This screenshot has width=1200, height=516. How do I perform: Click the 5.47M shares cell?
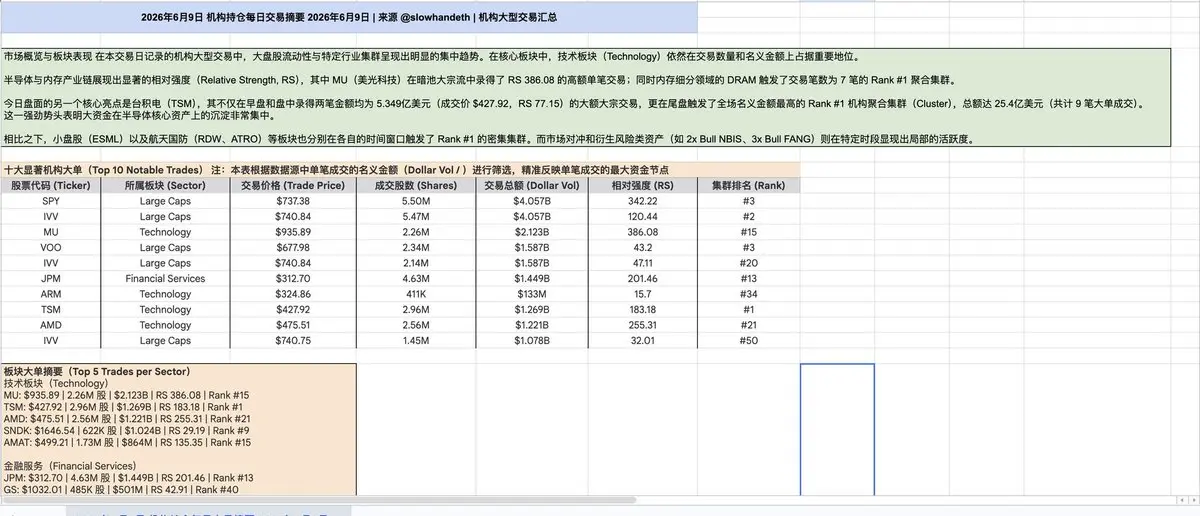415,216
